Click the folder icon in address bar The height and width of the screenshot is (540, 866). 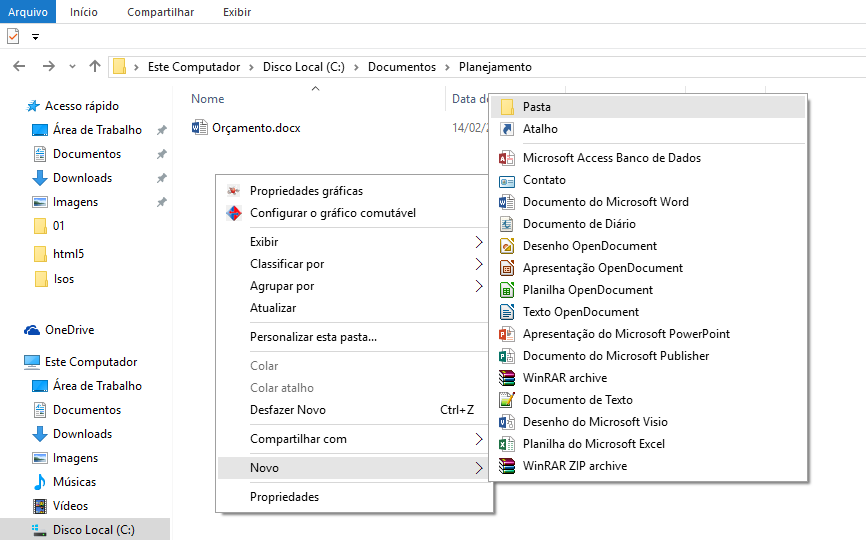[119, 67]
